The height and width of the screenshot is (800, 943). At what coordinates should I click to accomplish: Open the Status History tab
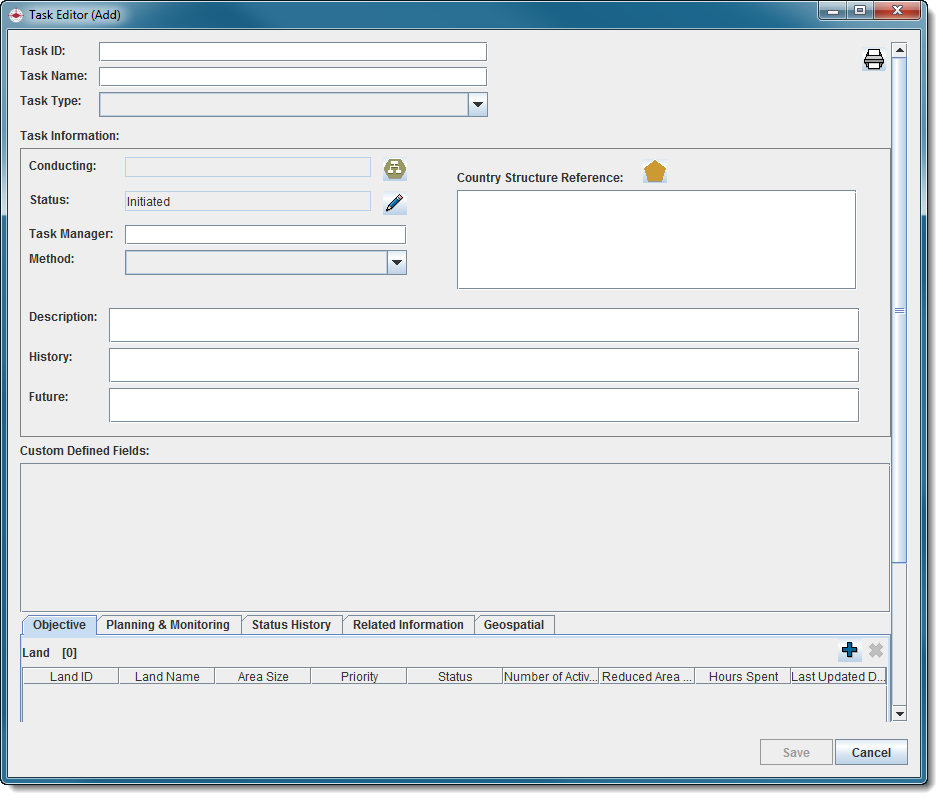(x=291, y=625)
